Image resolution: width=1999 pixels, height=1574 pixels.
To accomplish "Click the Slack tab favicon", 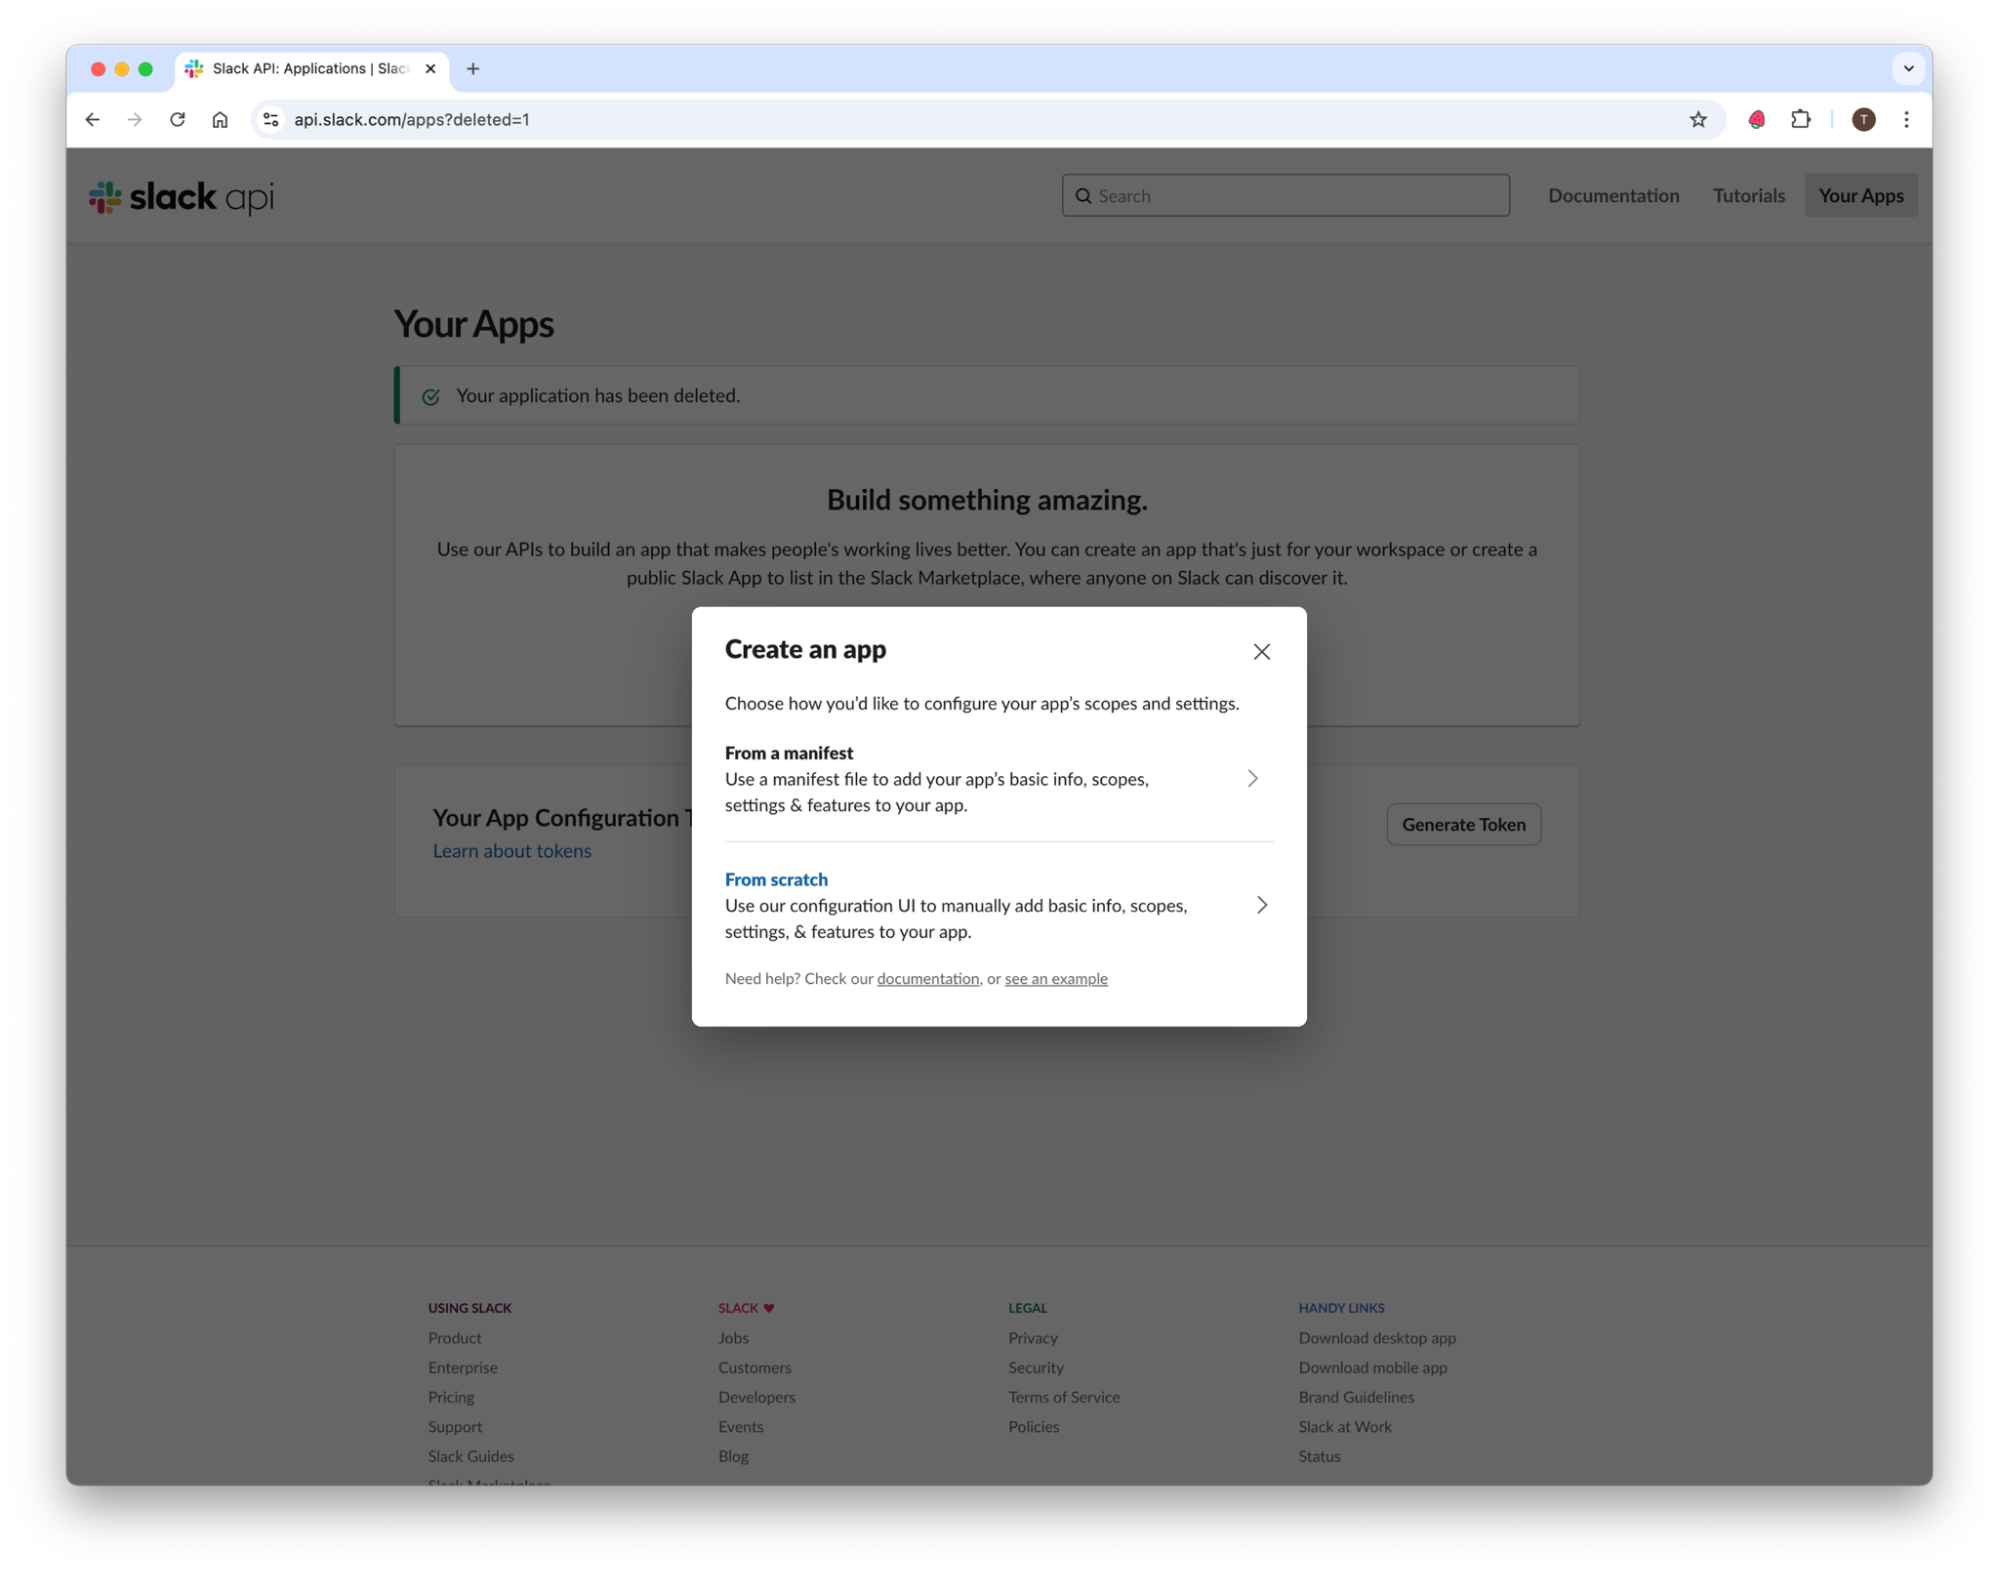I will pyautogui.click(x=194, y=69).
